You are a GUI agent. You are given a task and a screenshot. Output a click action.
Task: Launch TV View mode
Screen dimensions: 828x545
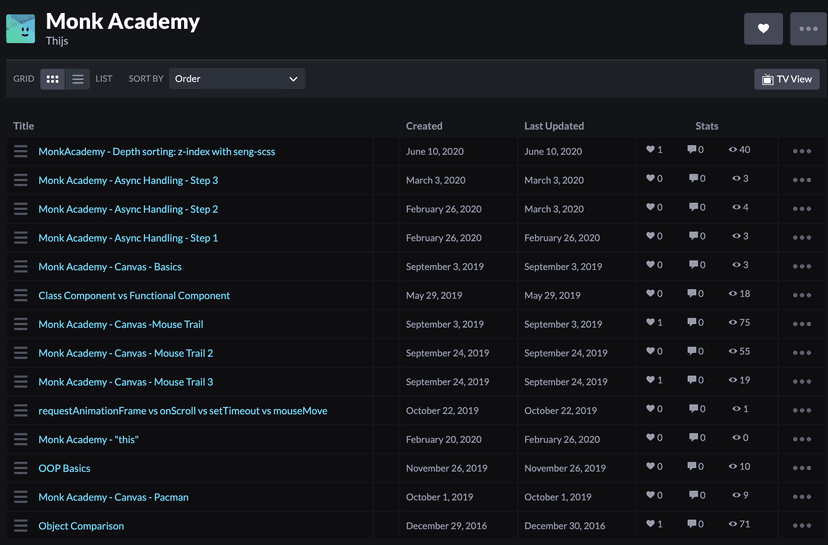pos(786,79)
